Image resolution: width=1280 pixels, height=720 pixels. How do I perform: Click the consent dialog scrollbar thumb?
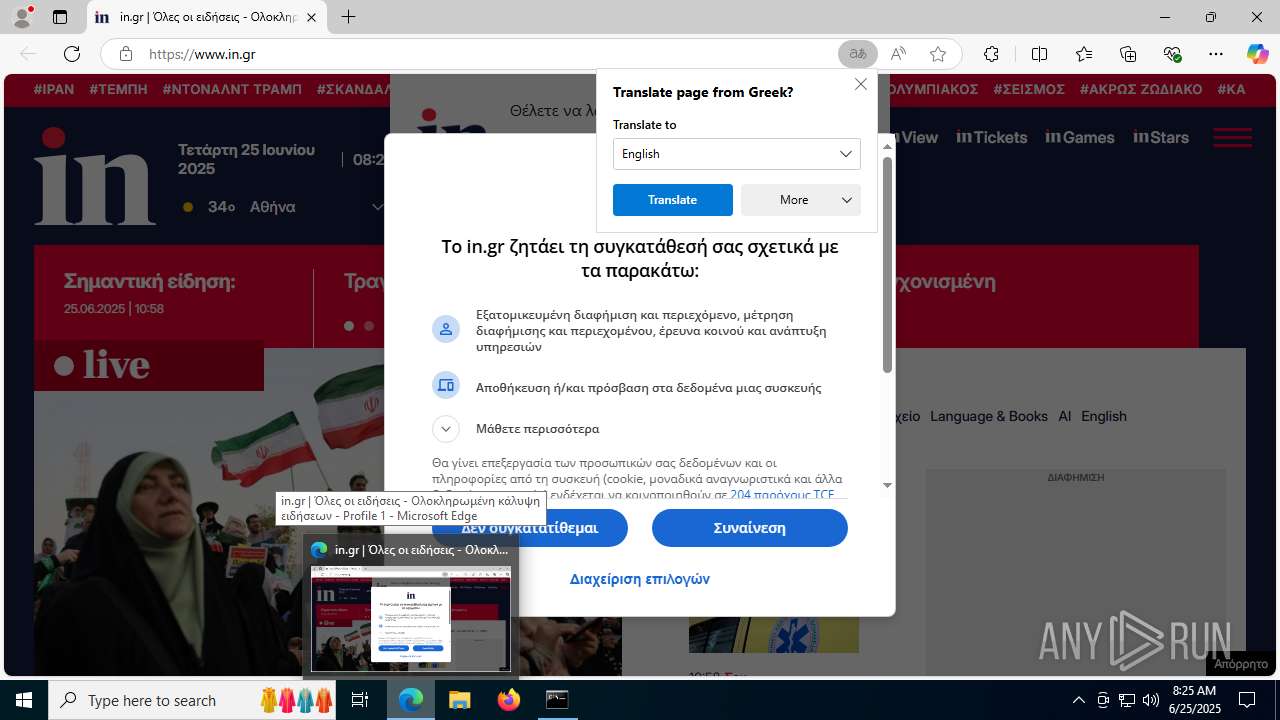click(887, 265)
